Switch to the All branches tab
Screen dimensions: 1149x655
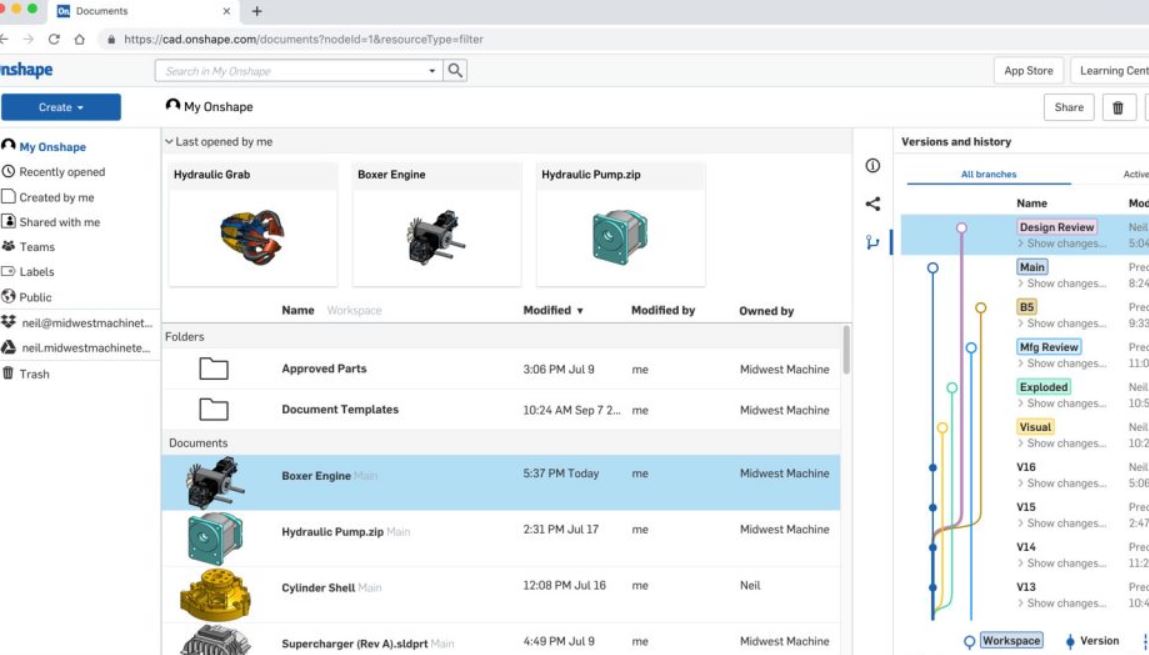pos(989,174)
